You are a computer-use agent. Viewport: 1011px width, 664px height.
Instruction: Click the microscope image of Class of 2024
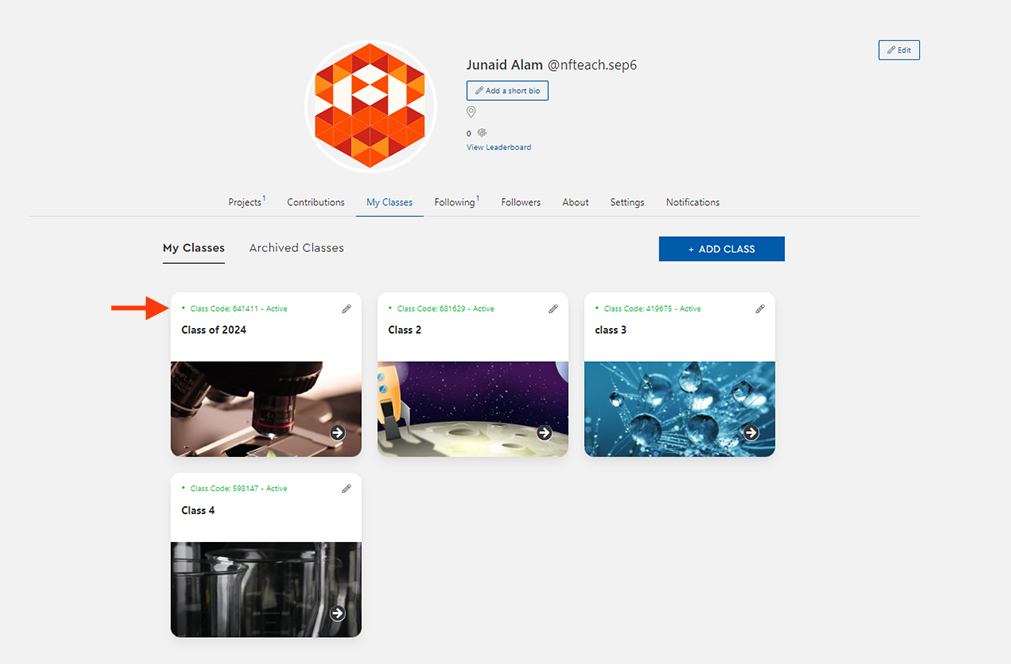click(x=266, y=409)
